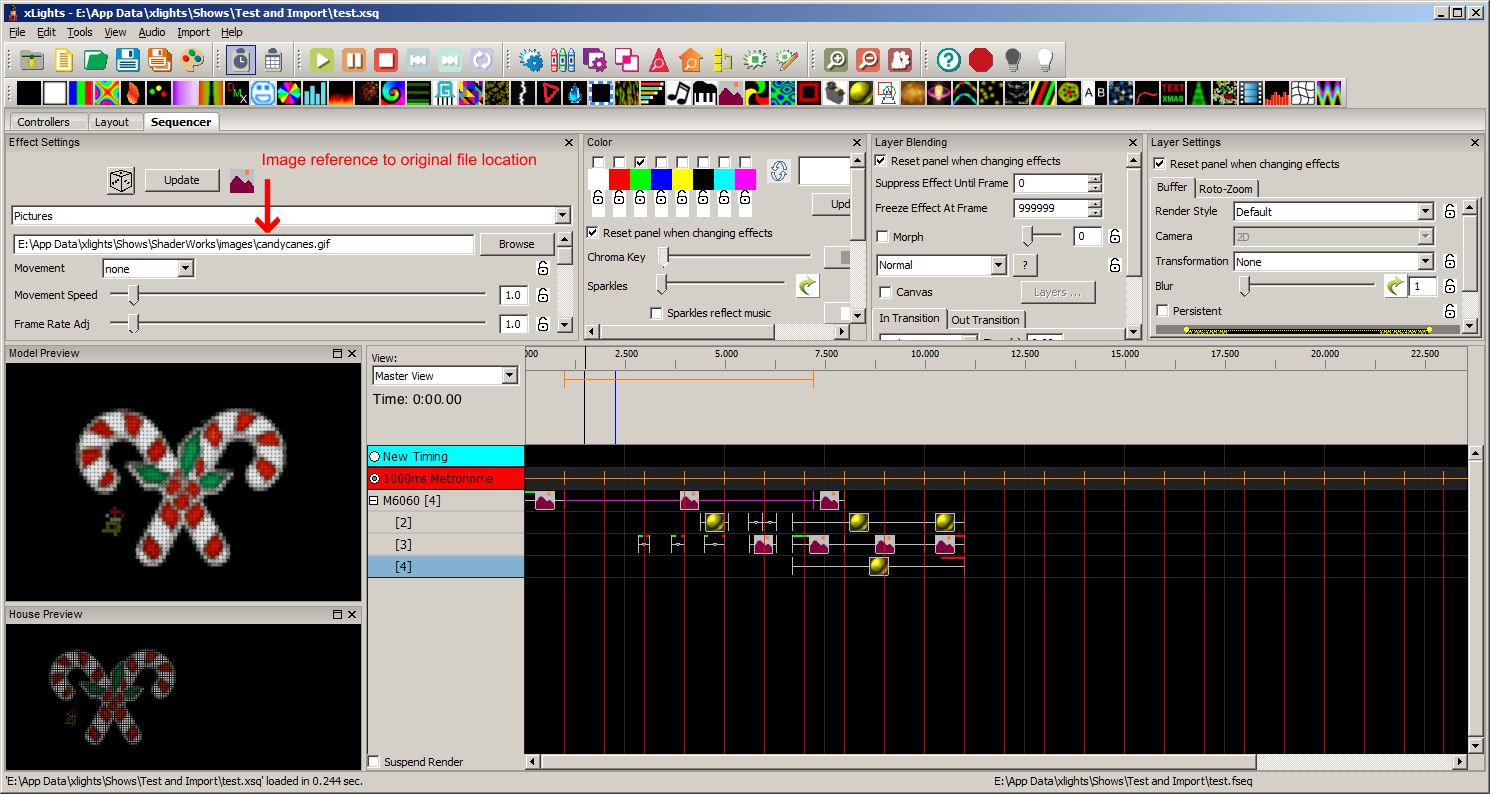Viewport: 1490px width, 794px height.
Task: Click the white light bulb icon
Action: (1045, 59)
